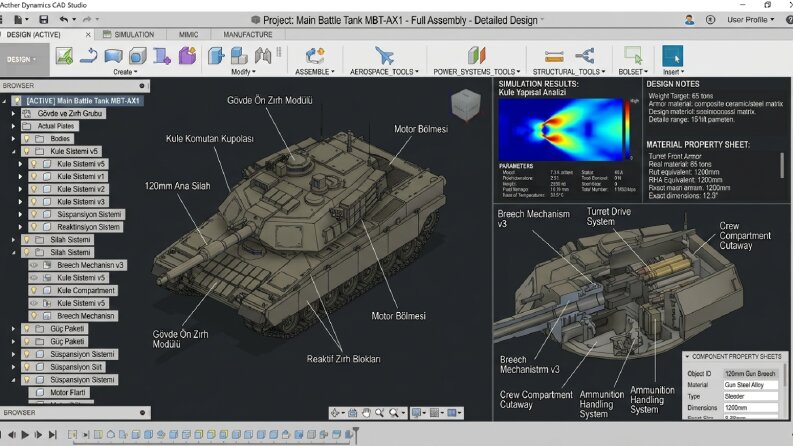The height and width of the screenshot is (446, 793).
Task: Select the gray split body Modify tool
Action: tap(263, 56)
